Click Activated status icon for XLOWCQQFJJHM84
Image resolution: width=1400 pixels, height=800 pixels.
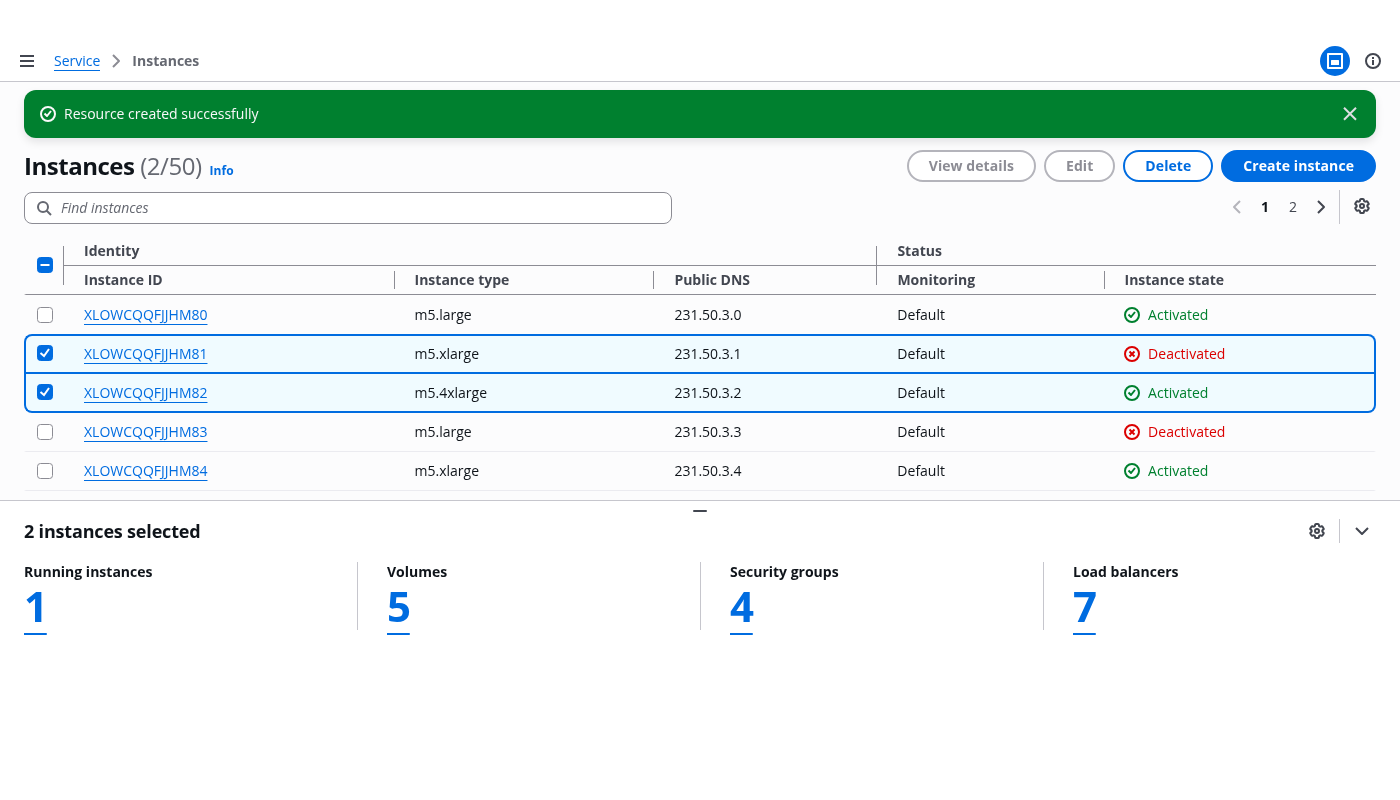(1132, 471)
